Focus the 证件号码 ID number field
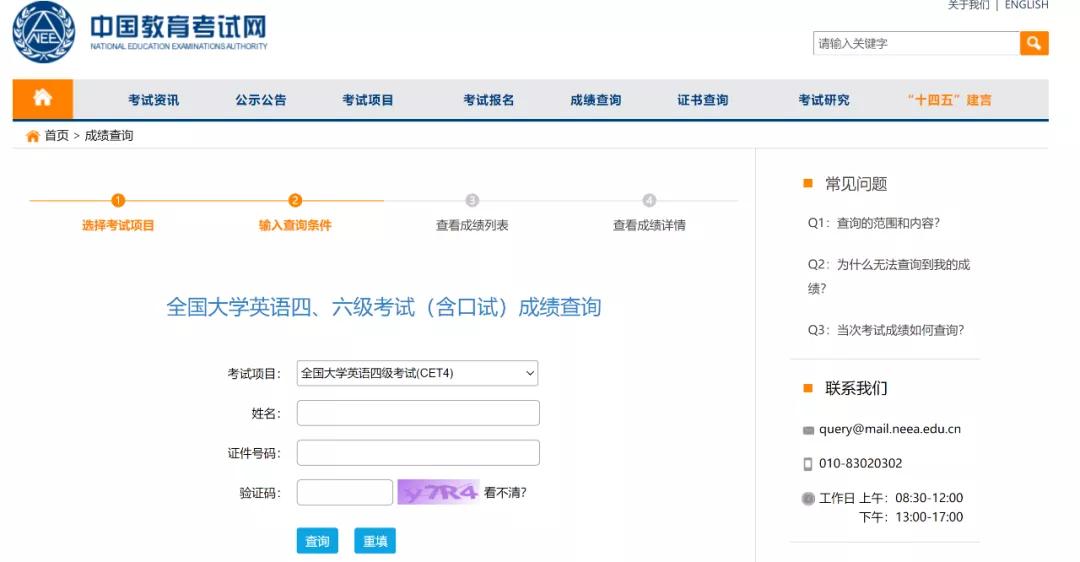Viewport: 1080px width, 562px height. click(x=418, y=452)
